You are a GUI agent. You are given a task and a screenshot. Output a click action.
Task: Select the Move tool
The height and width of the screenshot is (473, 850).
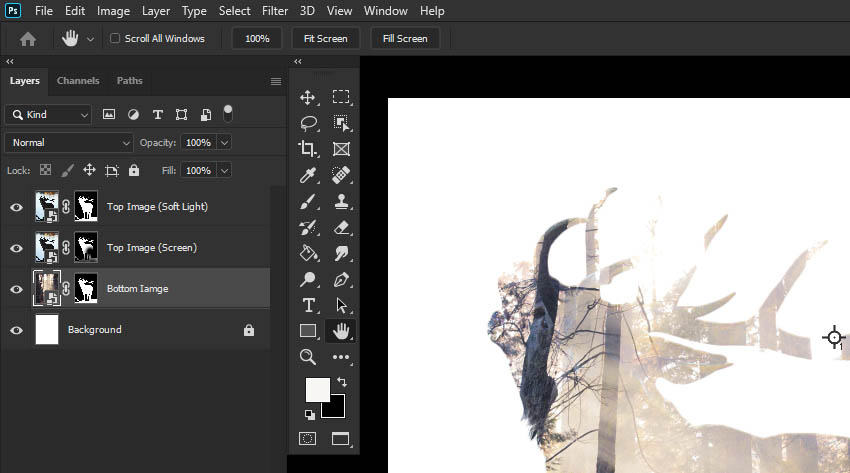click(308, 98)
